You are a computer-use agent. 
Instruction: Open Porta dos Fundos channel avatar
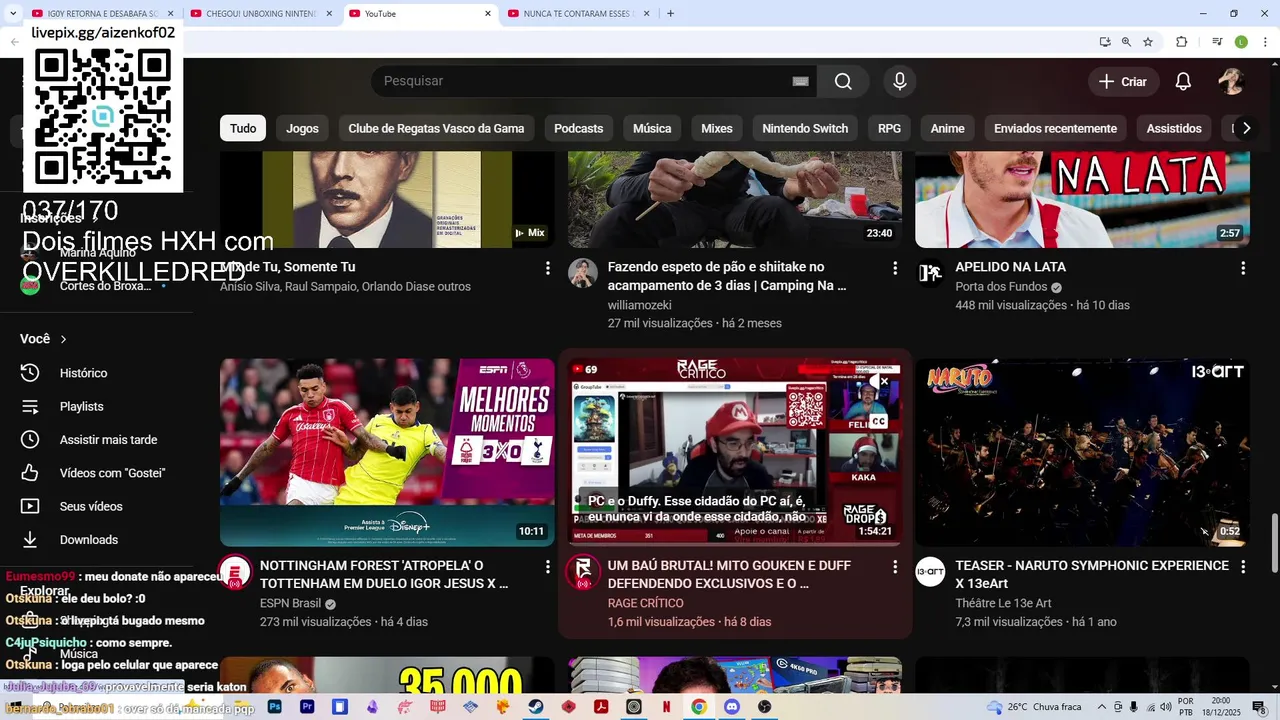(x=930, y=273)
